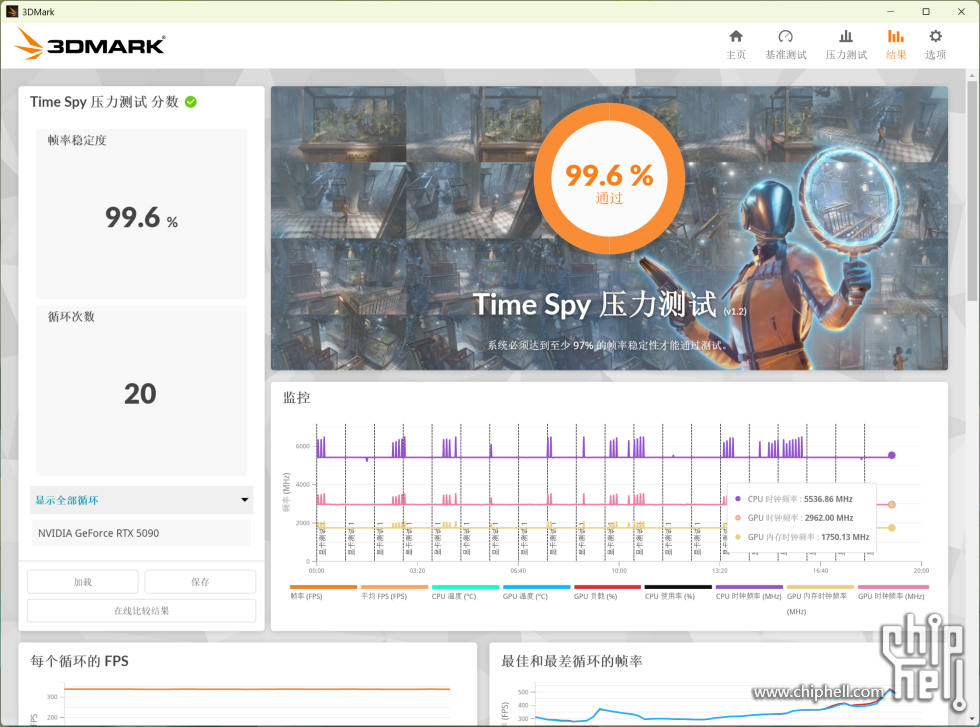Toggle the pink GPU 时钟频率 legend item
The image size is (980, 727).
point(893,592)
